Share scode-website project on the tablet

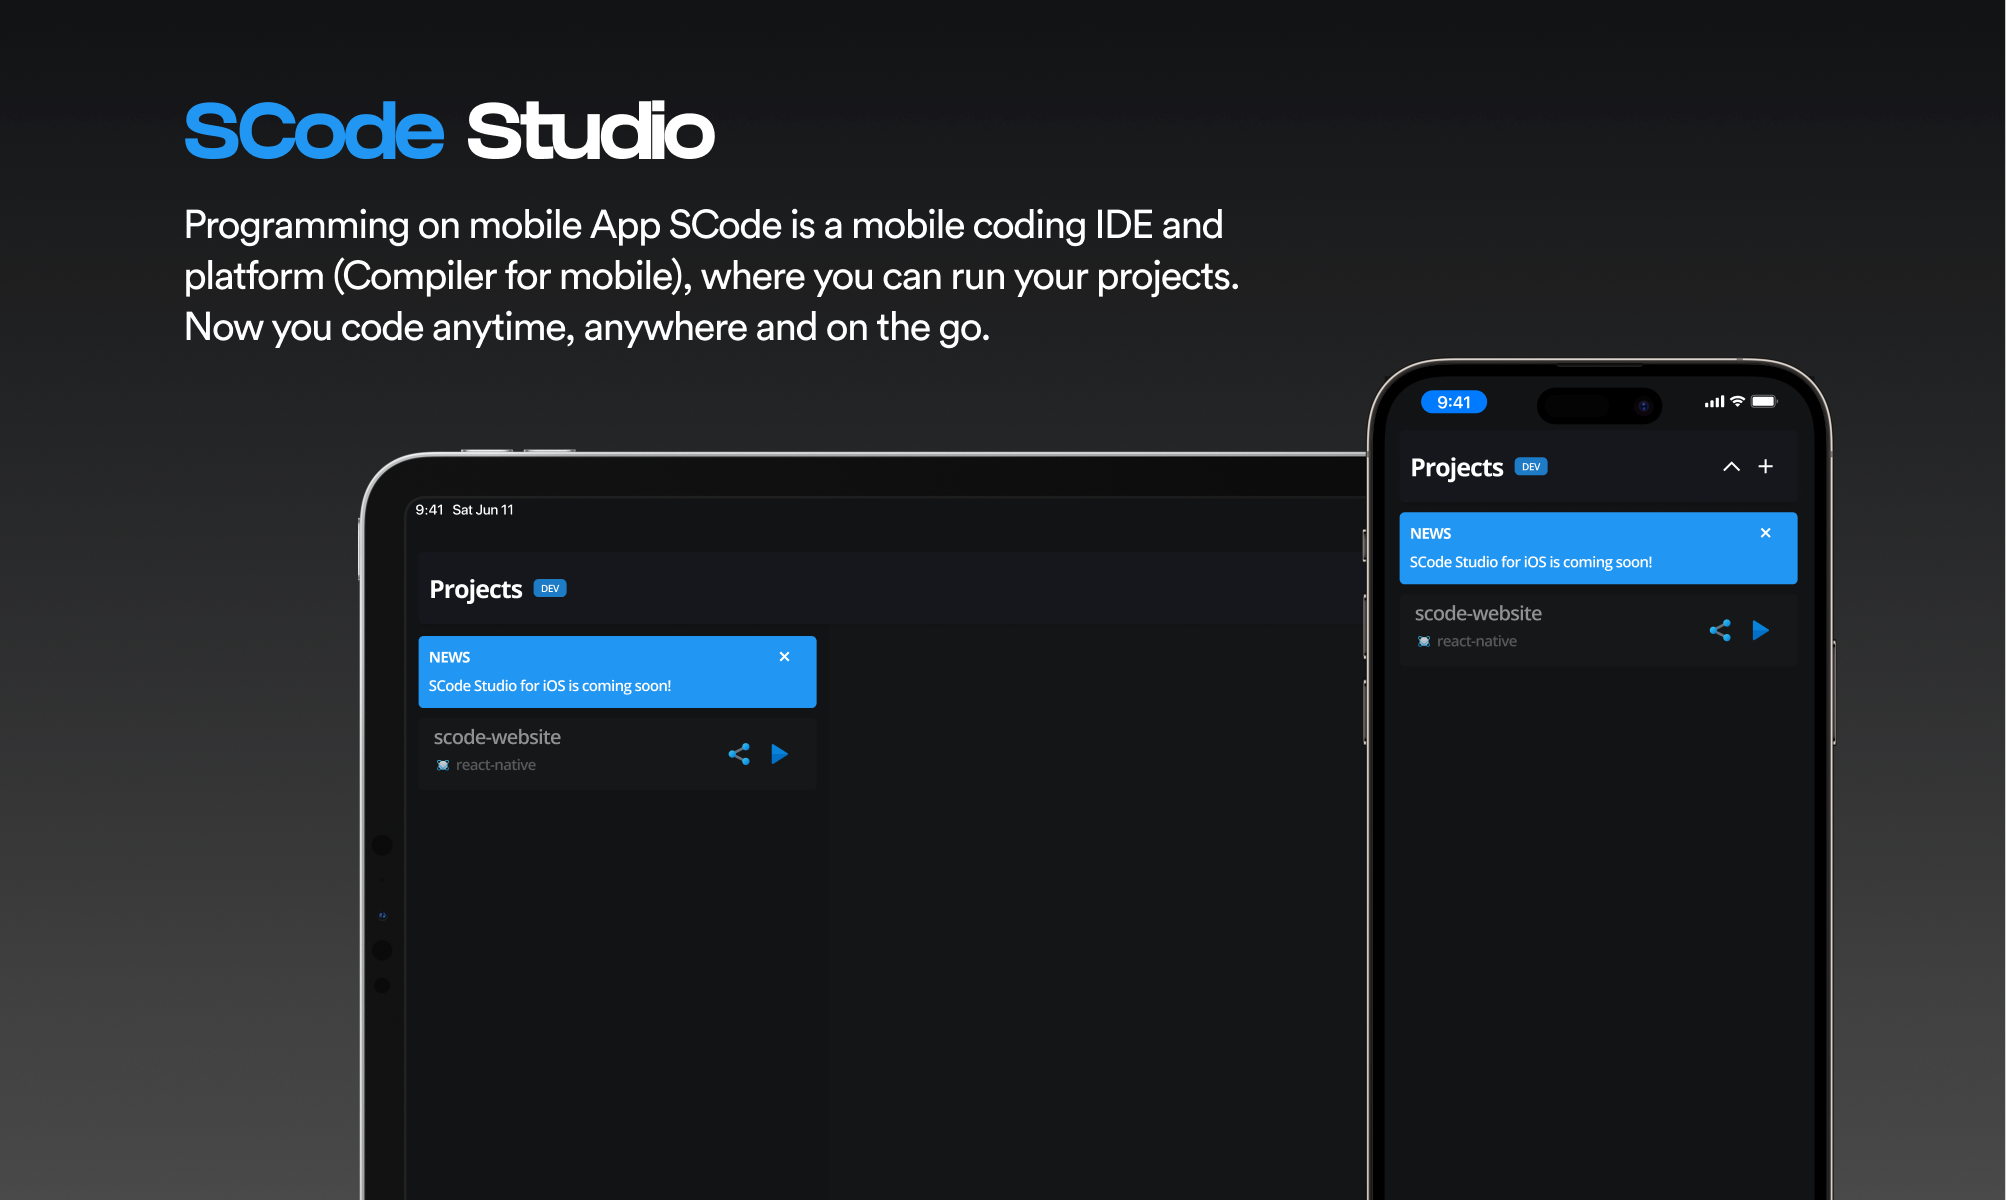pos(739,754)
